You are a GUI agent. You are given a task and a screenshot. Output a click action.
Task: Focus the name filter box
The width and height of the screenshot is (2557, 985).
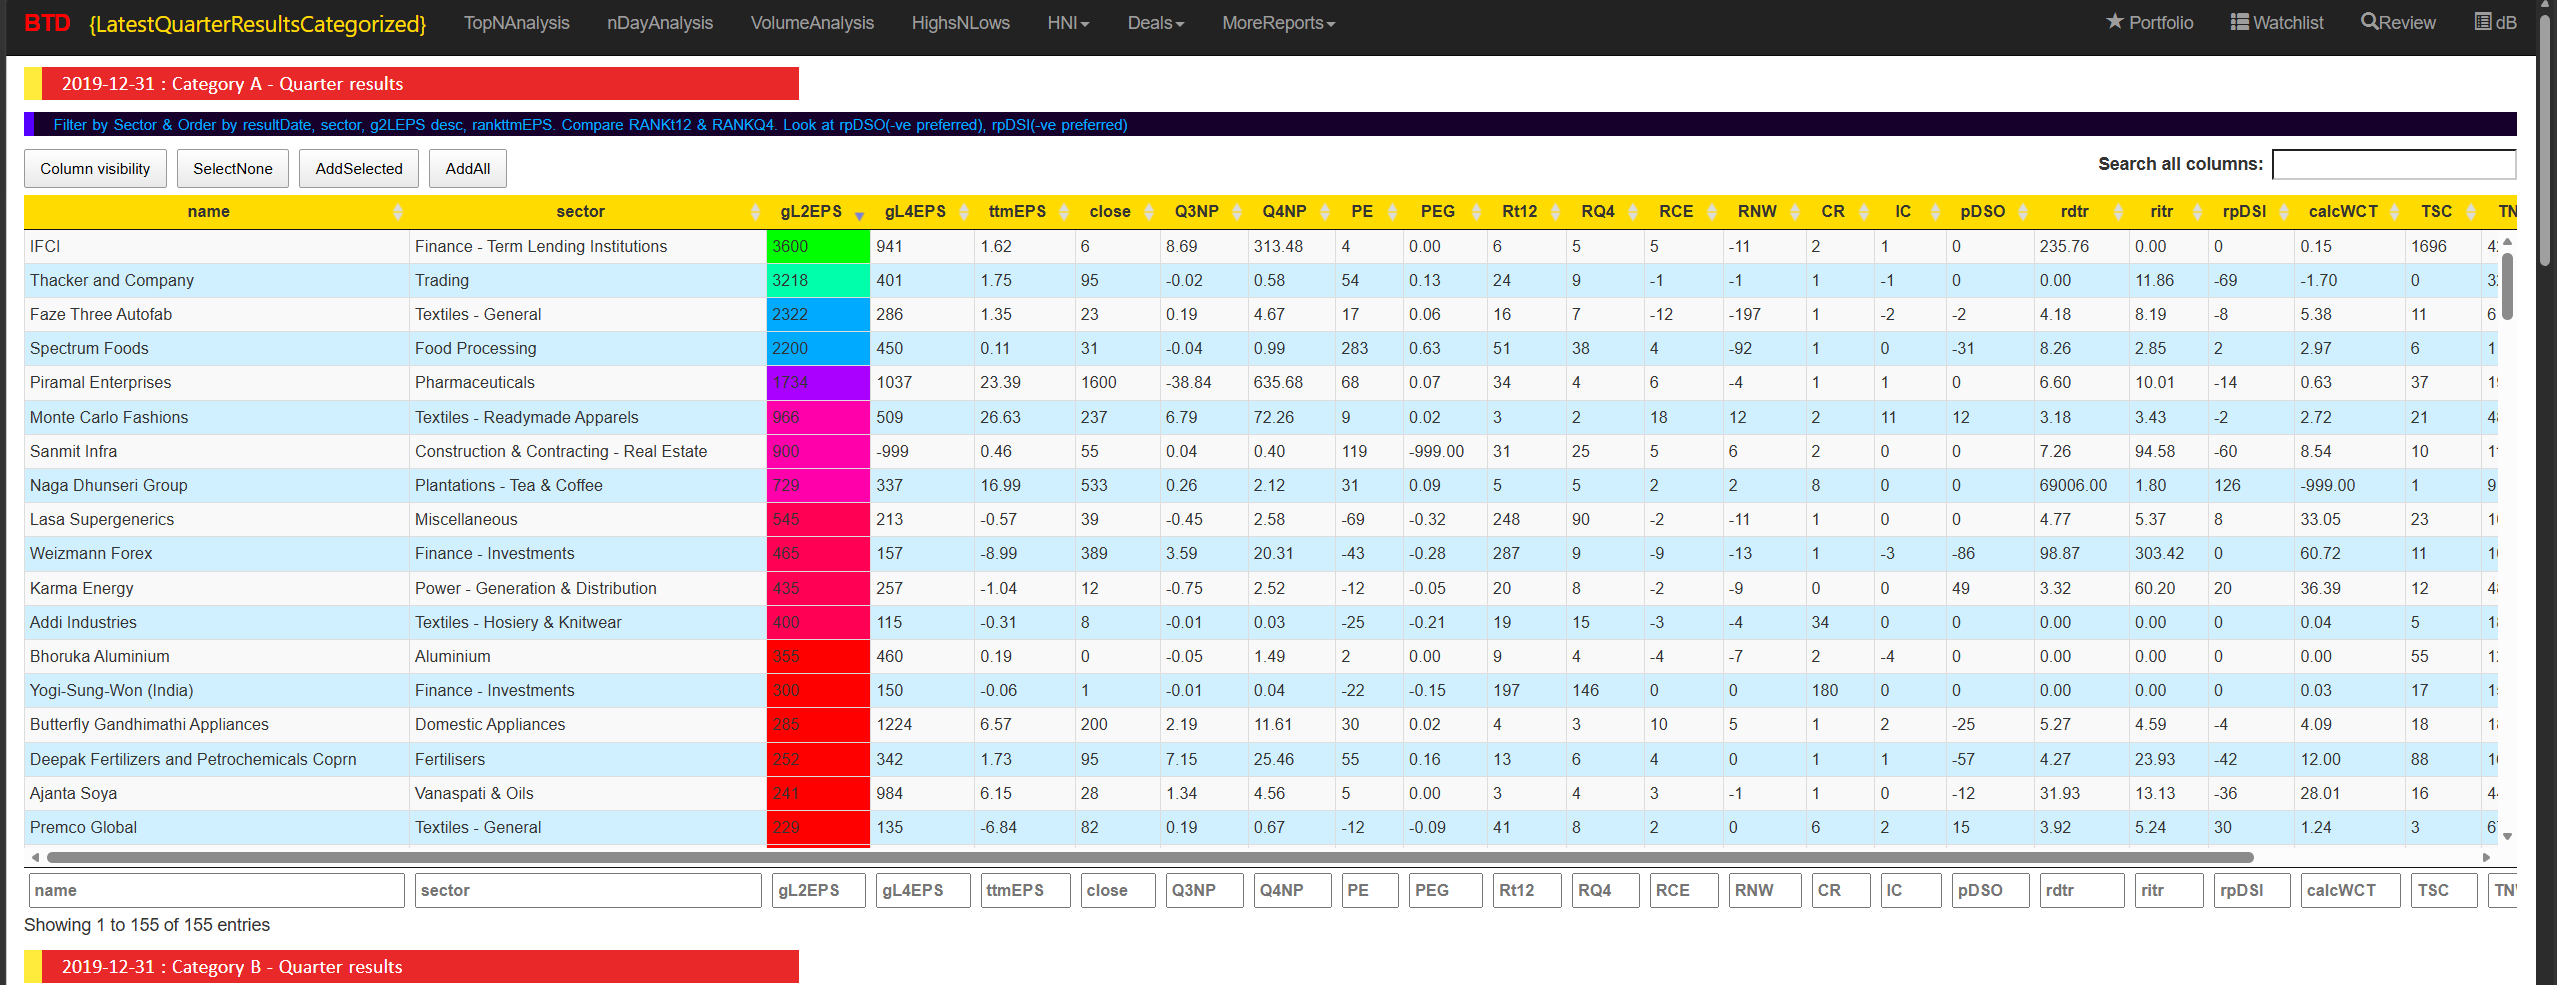215,890
